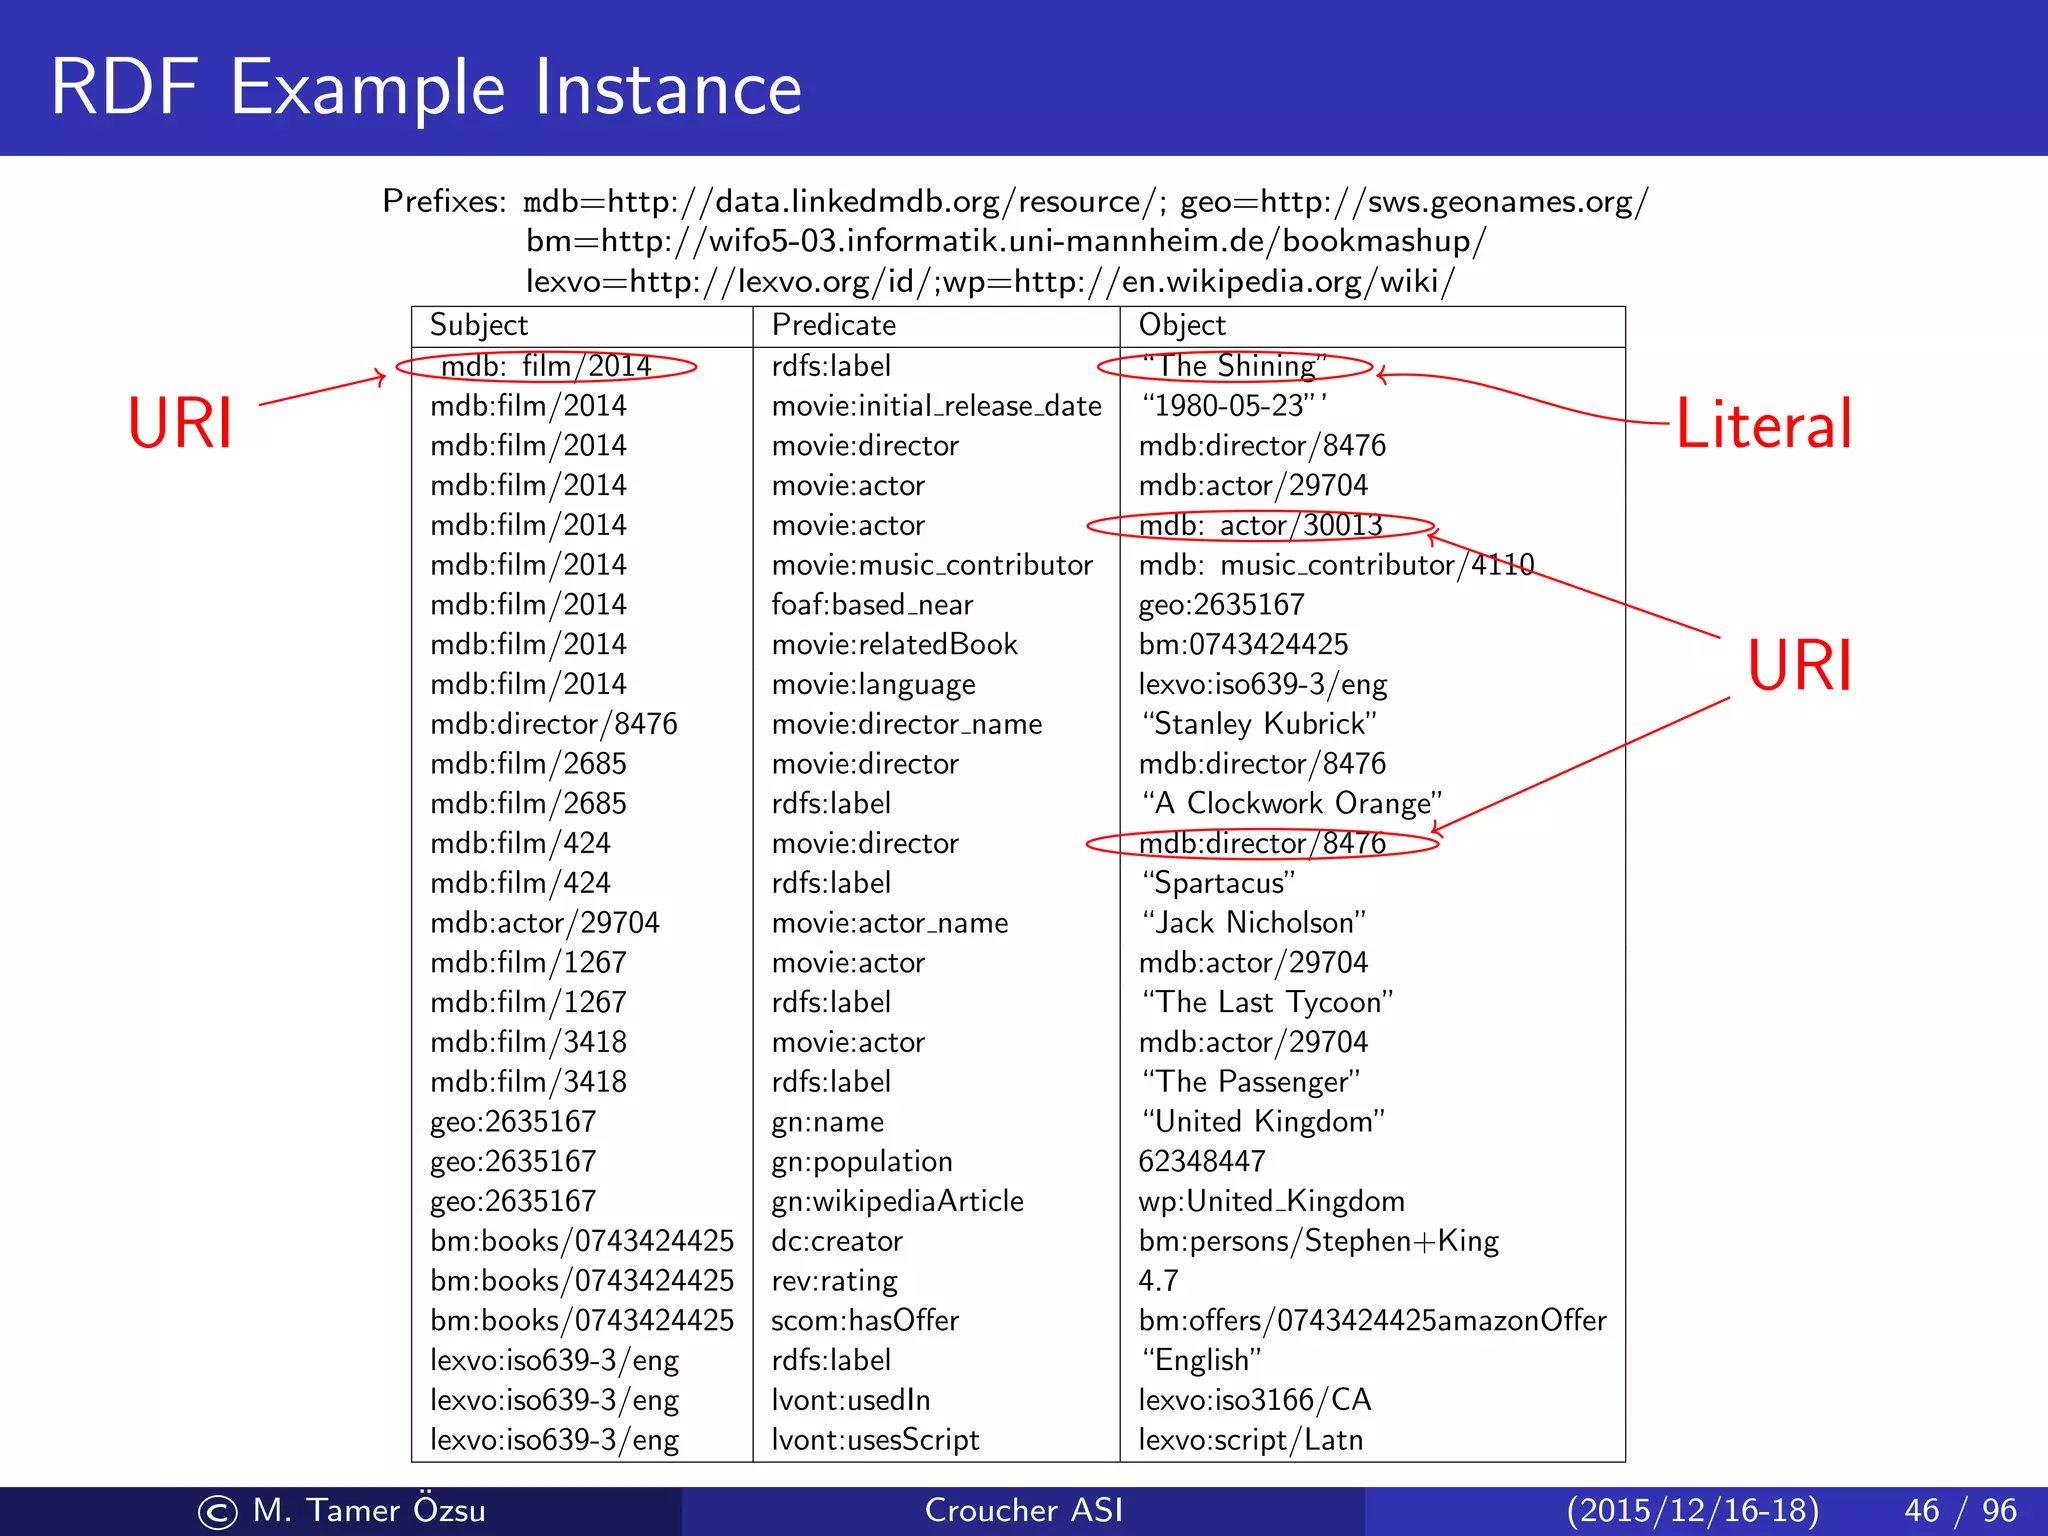The image size is (2048, 1536).
Task: Select the literal "A Clockwork Orange"
Action: (1292, 804)
